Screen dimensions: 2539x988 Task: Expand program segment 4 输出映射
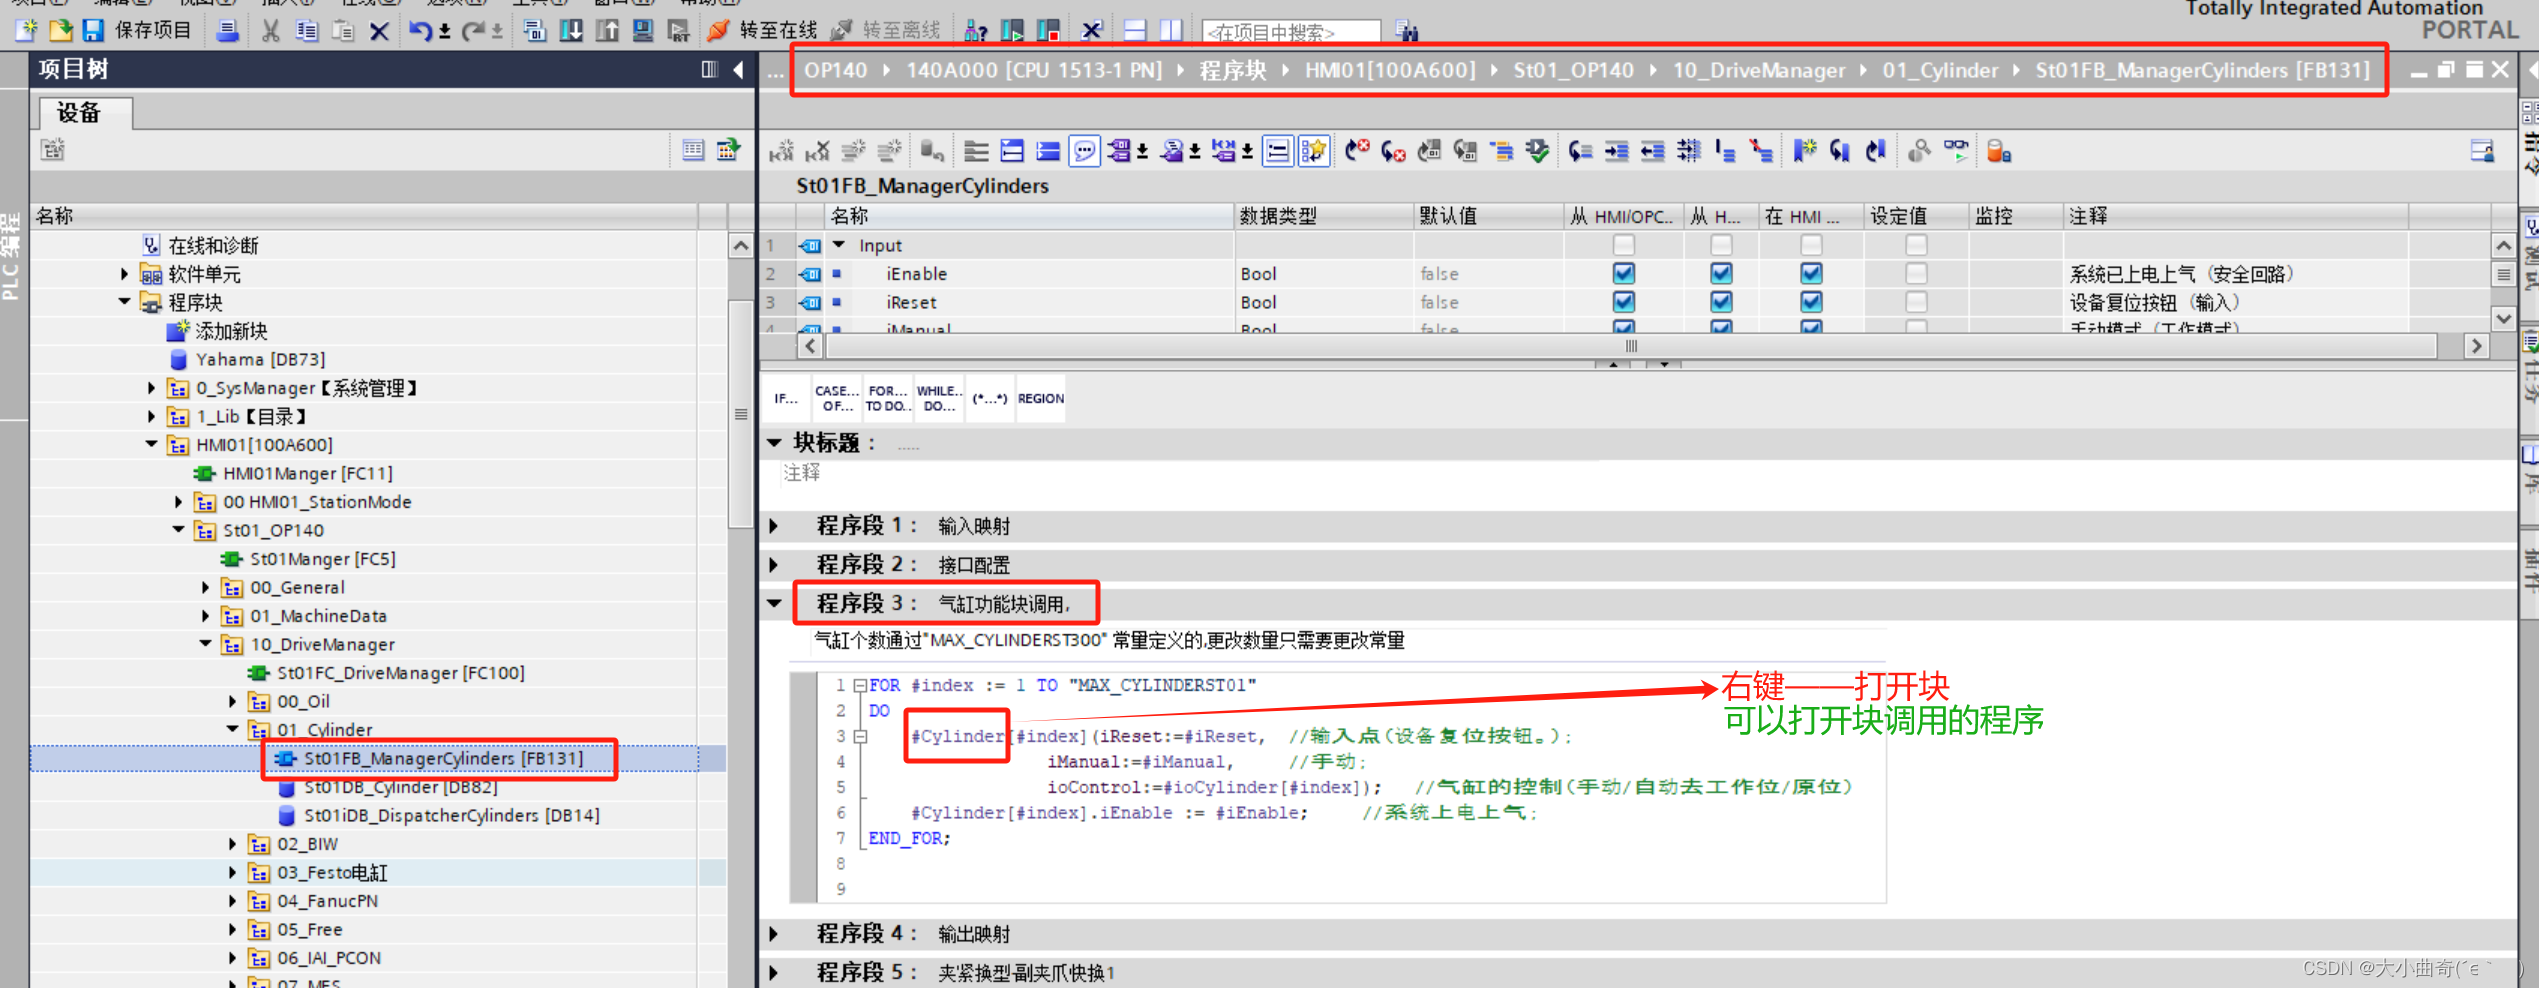(x=774, y=934)
